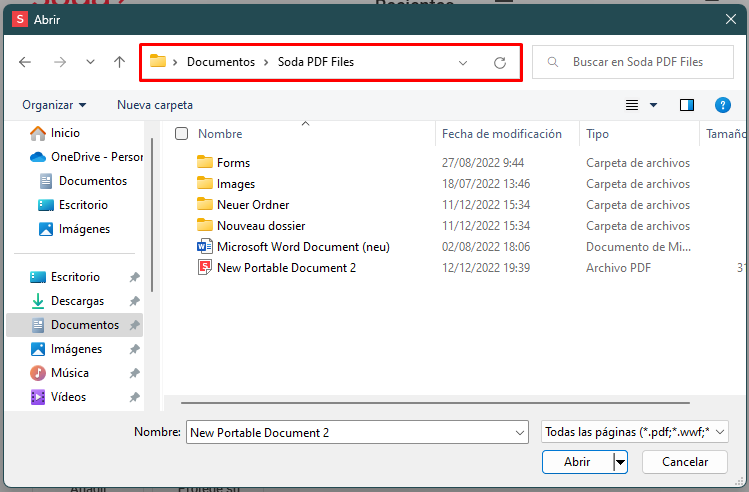The width and height of the screenshot is (749, 492).
Task: Go back with the left arrow
Action: click(25, 62)
